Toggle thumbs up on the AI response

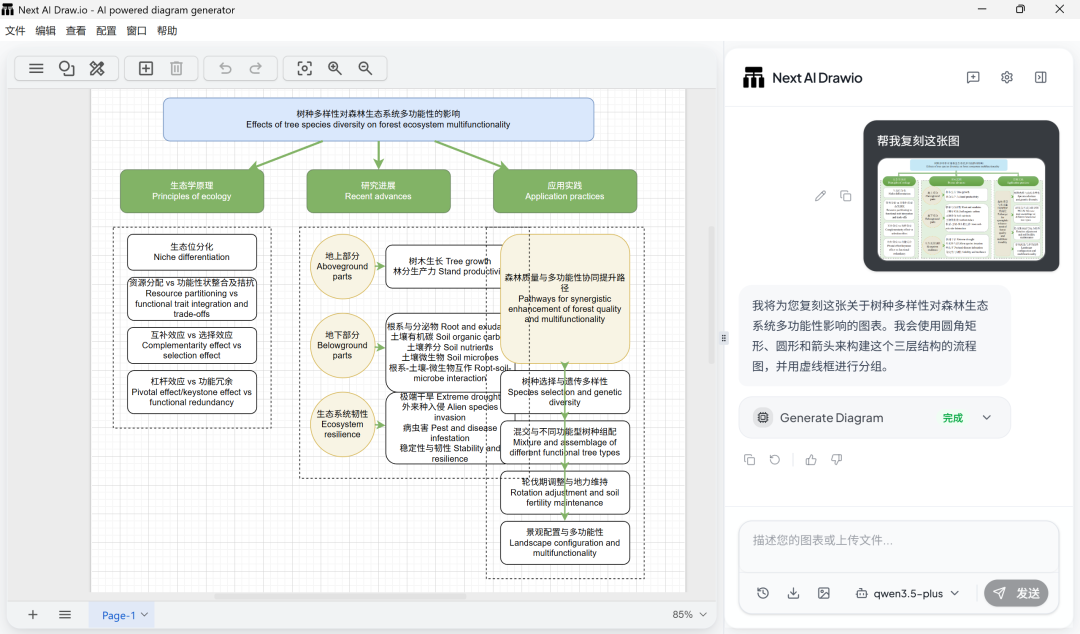click(x=811, y=460)
